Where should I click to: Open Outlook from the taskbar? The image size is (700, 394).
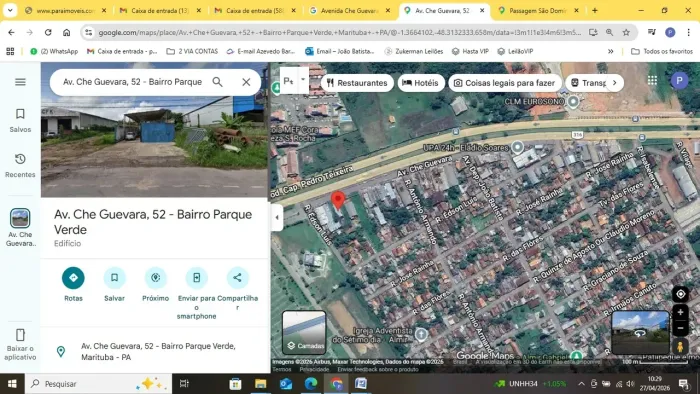(286, 384)
